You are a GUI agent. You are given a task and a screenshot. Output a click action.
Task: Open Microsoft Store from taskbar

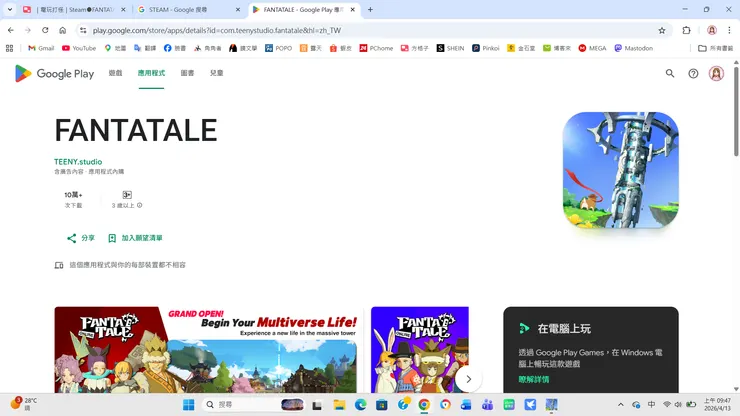pos(382,405)
